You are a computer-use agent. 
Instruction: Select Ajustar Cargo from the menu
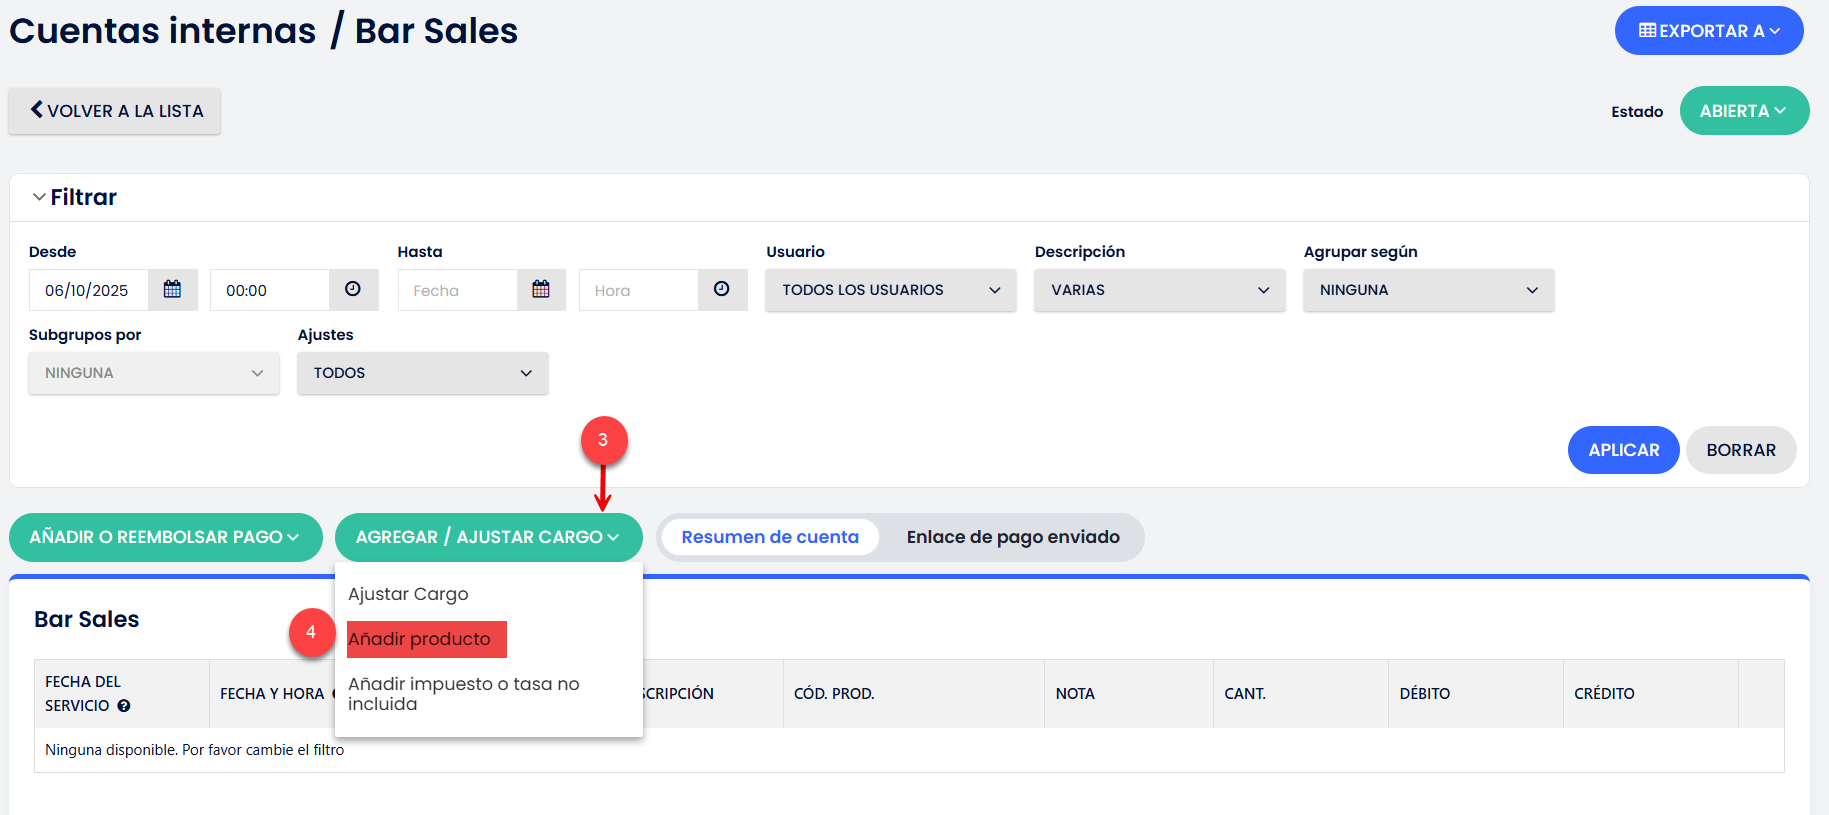click(x=408, y=594)
